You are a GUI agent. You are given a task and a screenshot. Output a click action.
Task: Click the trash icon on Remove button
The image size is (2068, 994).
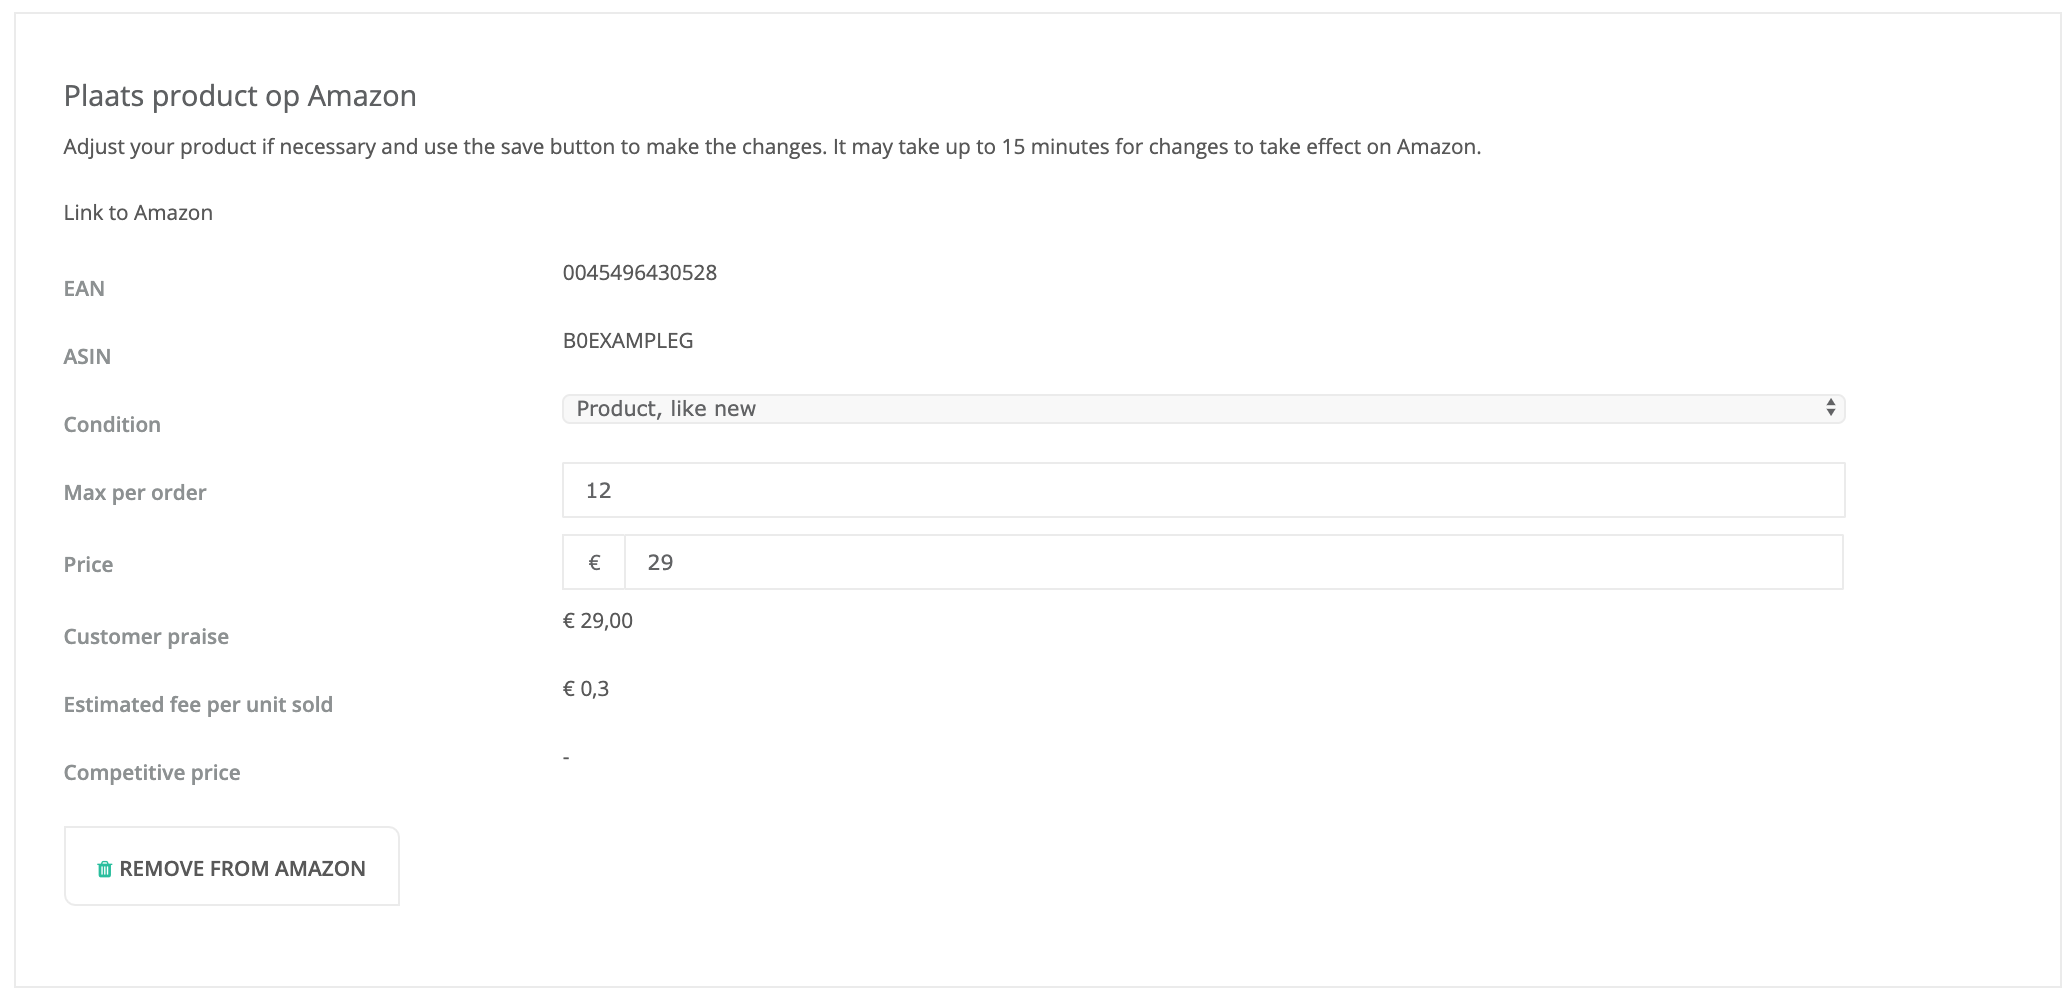tap(104, 869)
